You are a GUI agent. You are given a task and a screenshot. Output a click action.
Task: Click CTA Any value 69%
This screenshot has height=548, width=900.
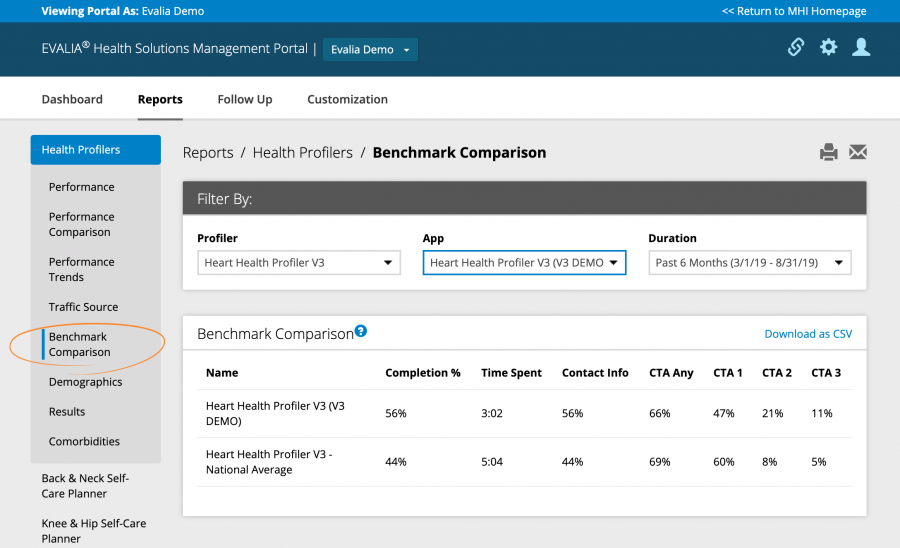(660, 462)
